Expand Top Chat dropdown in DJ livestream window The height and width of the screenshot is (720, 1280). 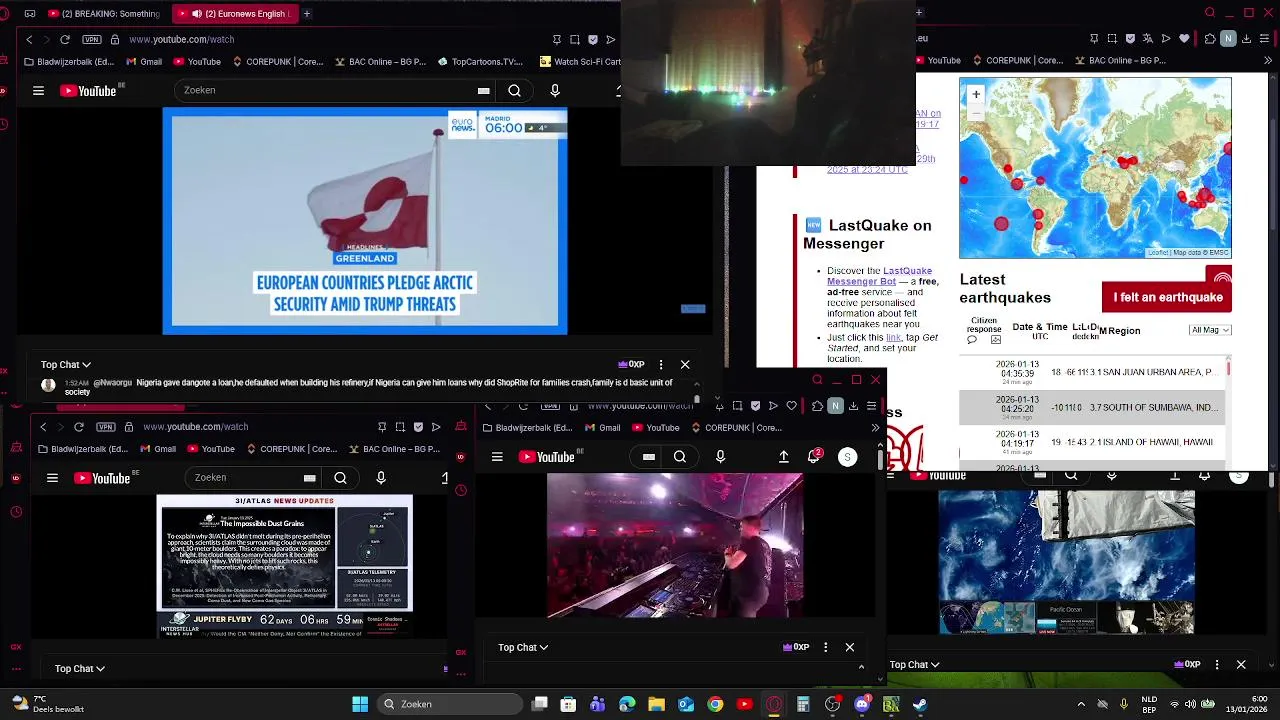[523, 648]
